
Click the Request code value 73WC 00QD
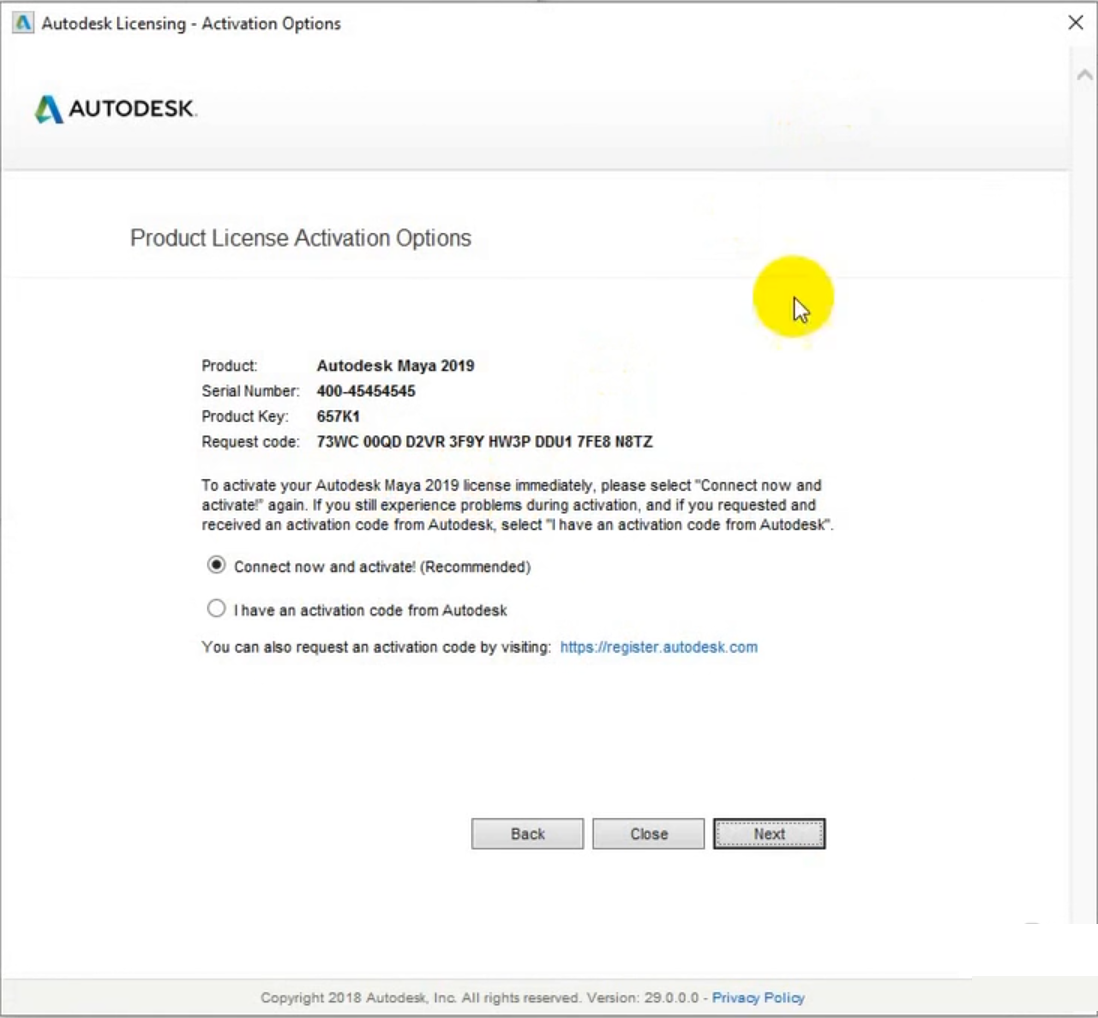tap(484, 441)
